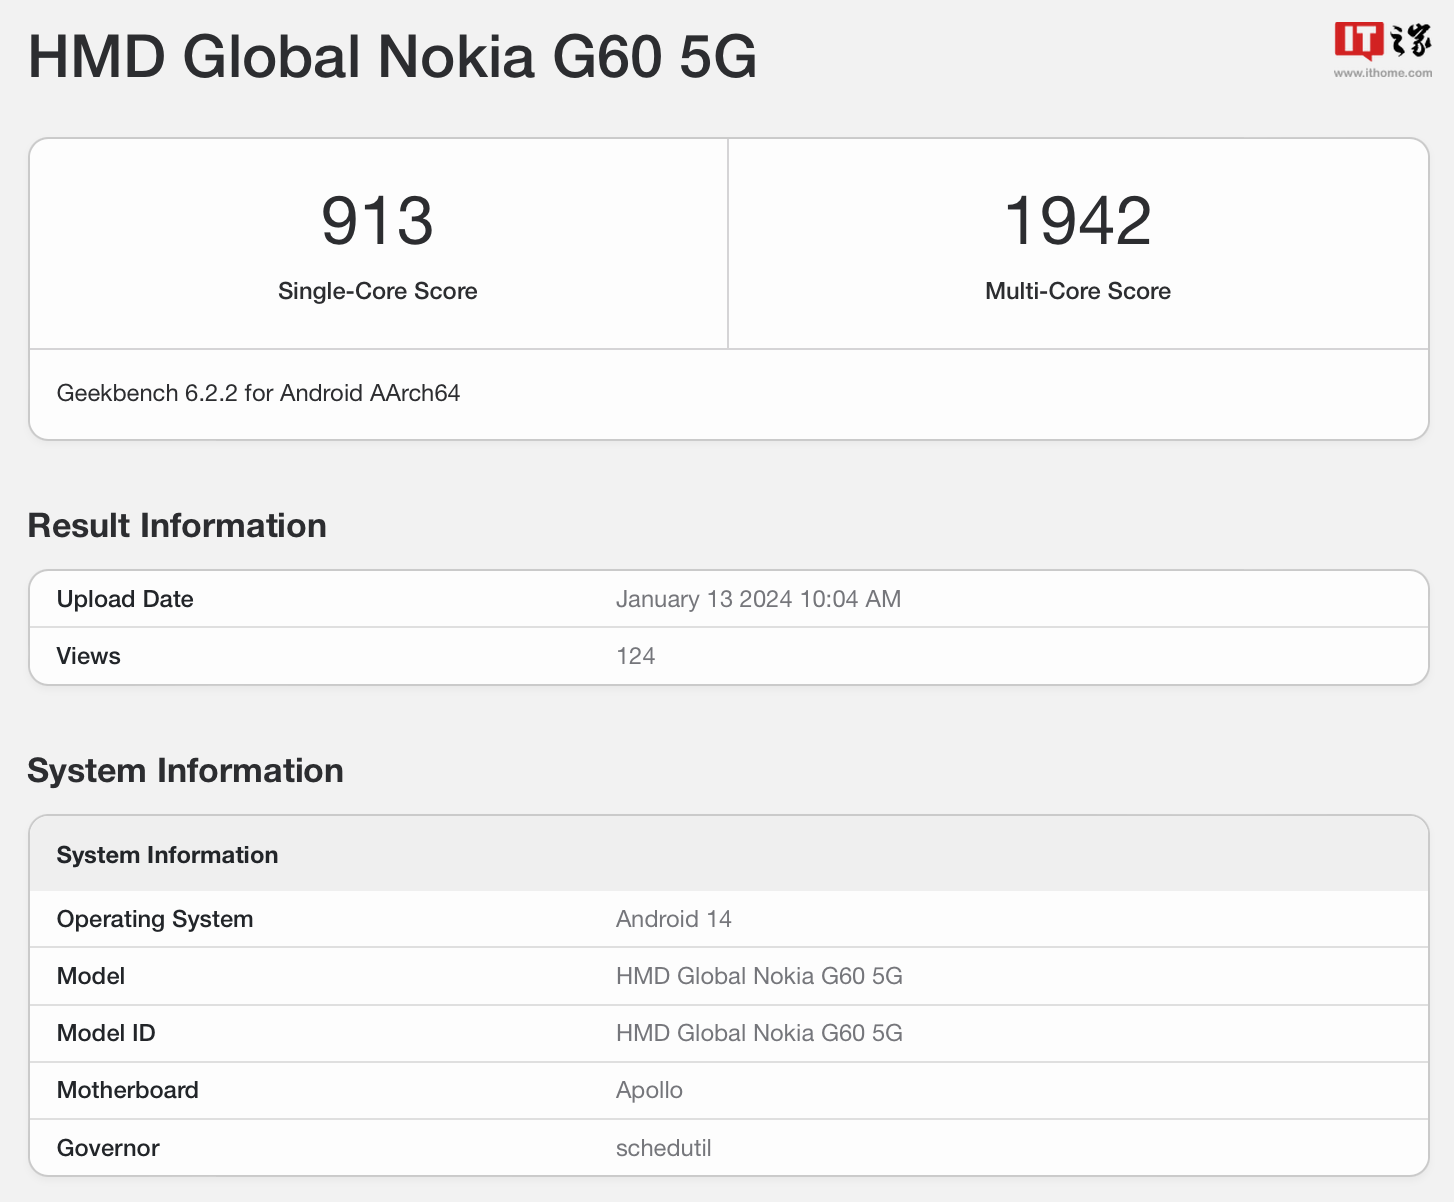
Task: Click the Android 14 operating system value
Action: pos(673,919)
